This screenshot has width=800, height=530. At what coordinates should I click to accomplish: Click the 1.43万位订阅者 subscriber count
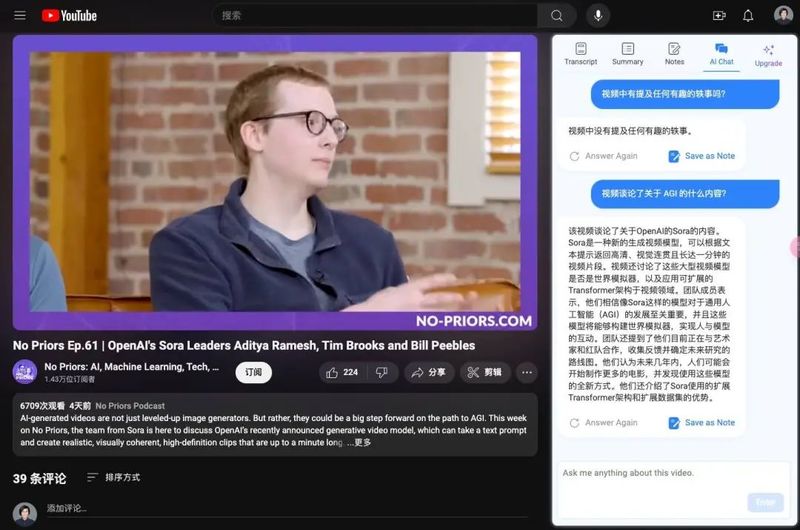click(x=69, y=380)
